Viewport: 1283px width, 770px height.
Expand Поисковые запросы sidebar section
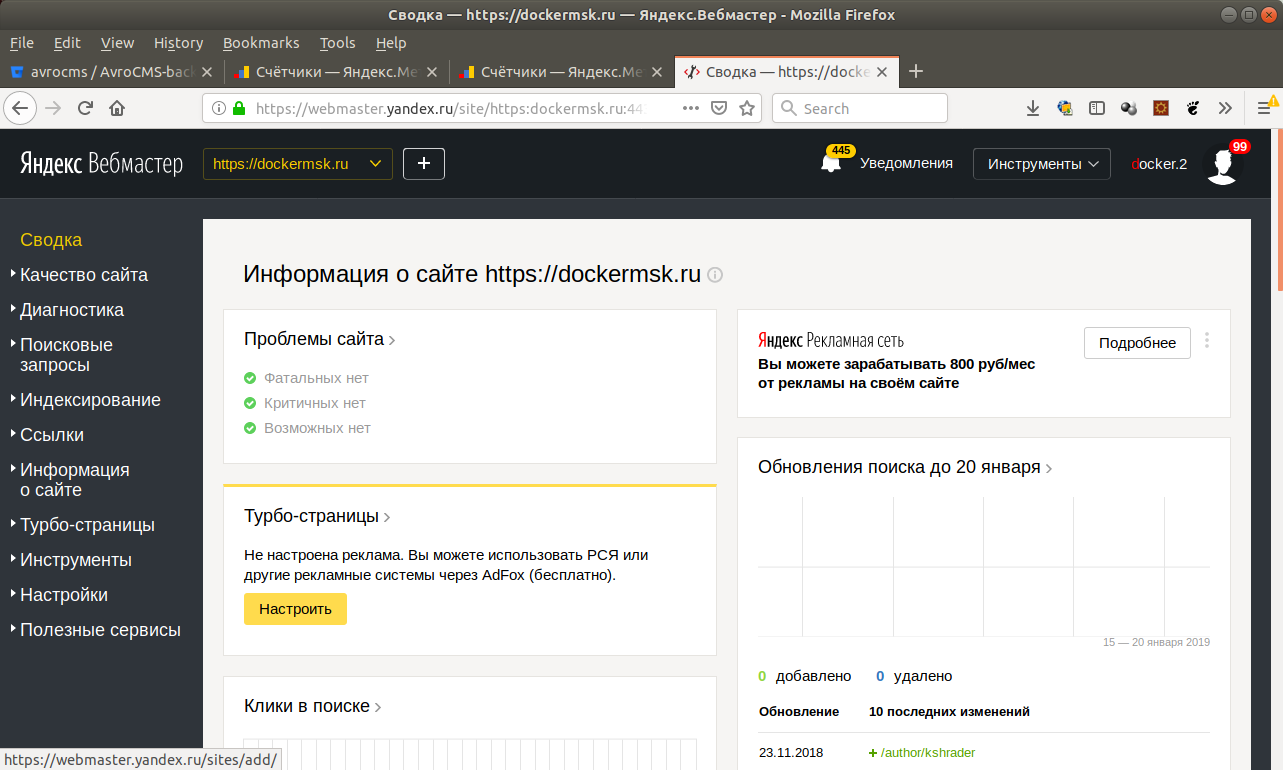click(x=66, y=355)
